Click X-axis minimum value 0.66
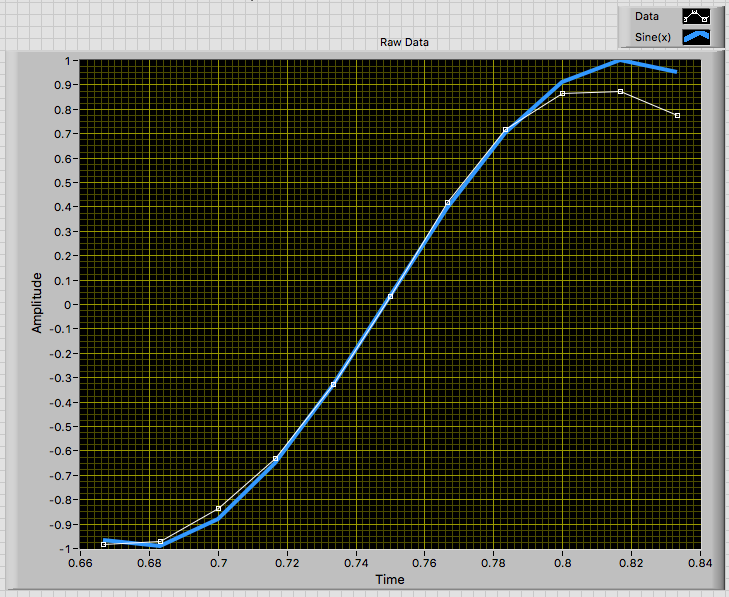 pos(79,564)
